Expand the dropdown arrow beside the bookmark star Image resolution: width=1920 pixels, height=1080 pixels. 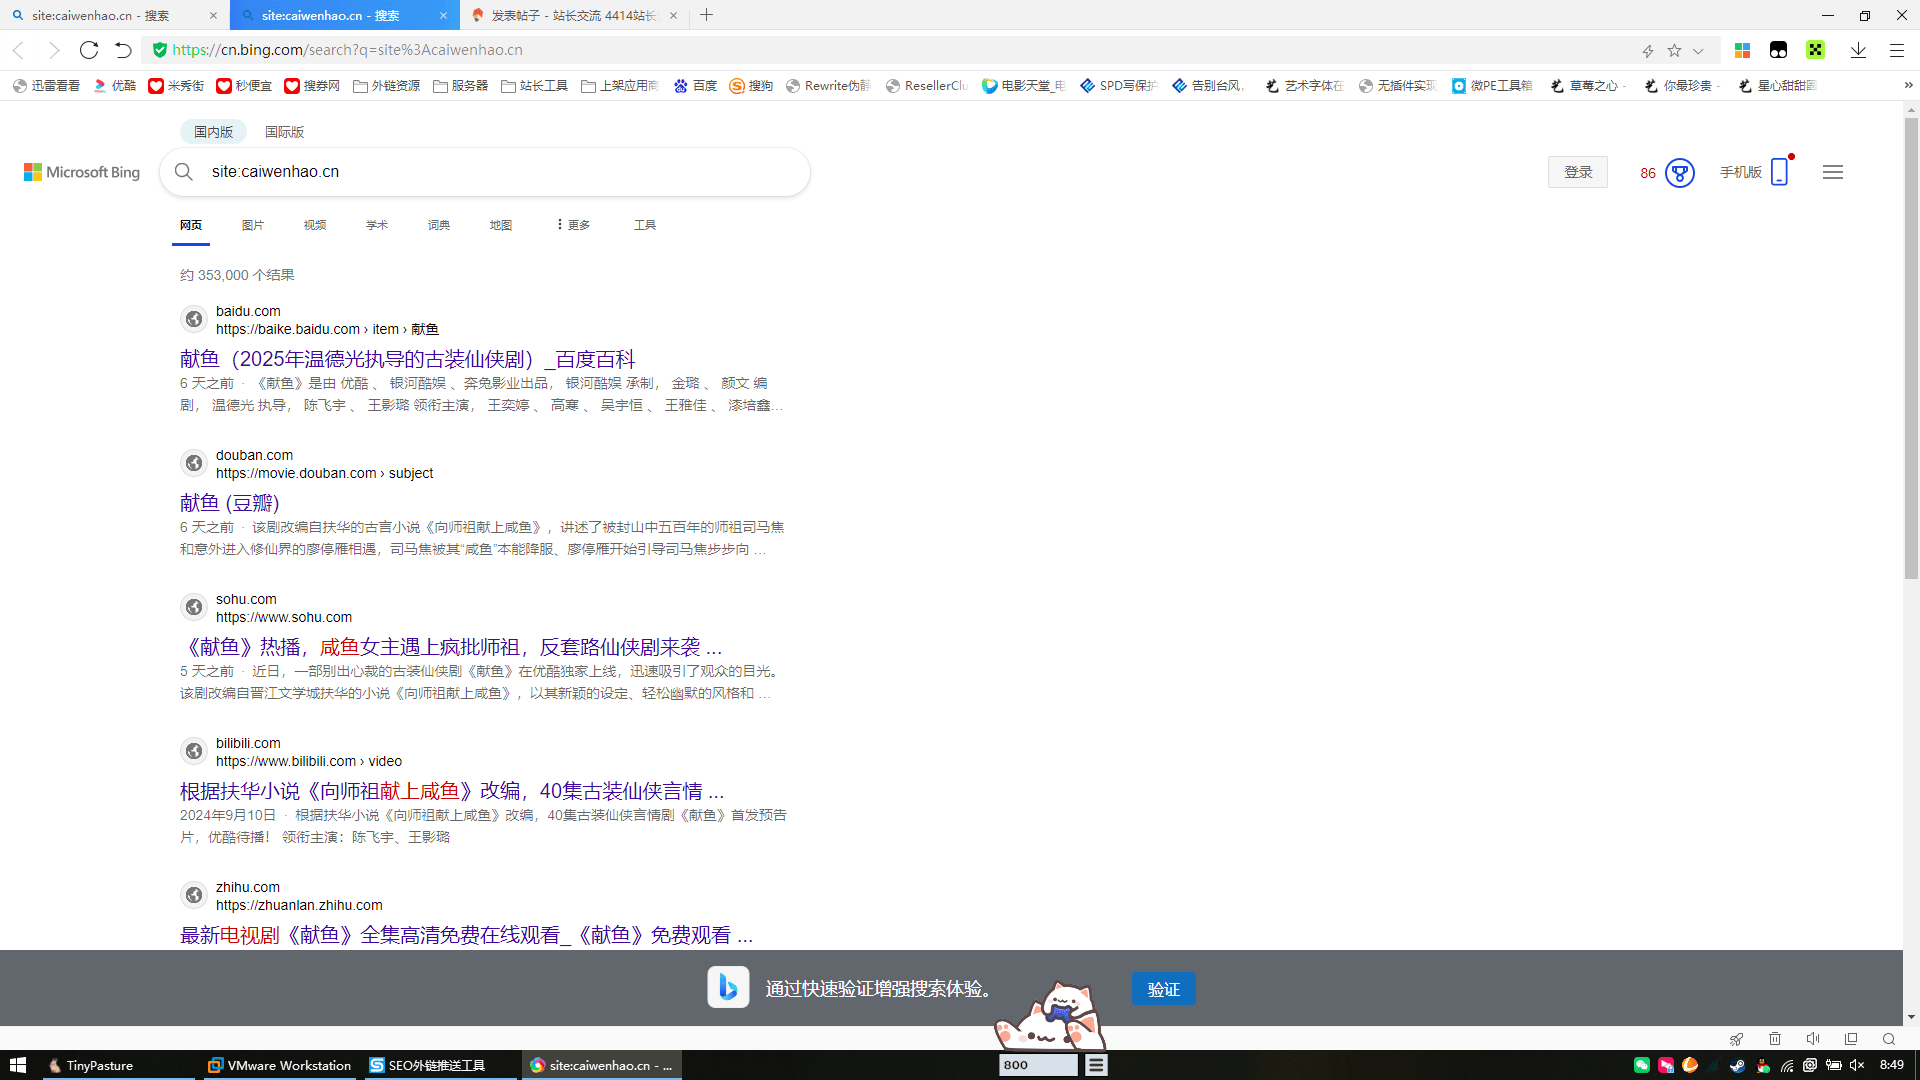pos(1698,51)
